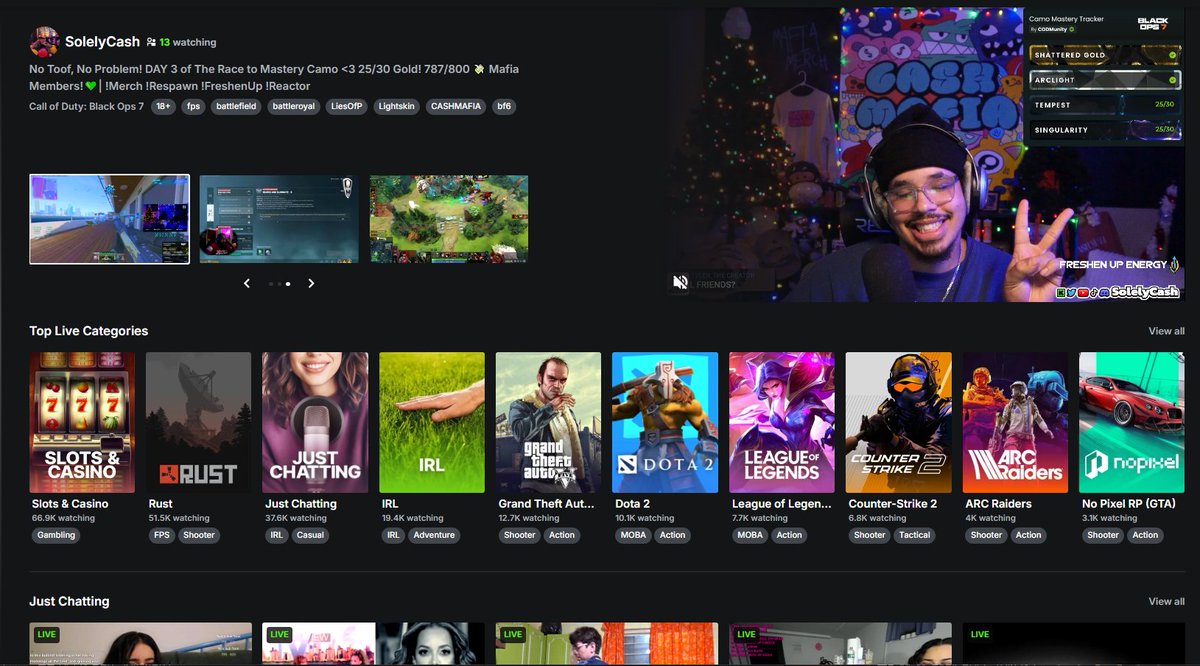This screenshot has width=1200, height=666.
Task: Click the battlefield stream tag
Action: [x=236, y=106]
